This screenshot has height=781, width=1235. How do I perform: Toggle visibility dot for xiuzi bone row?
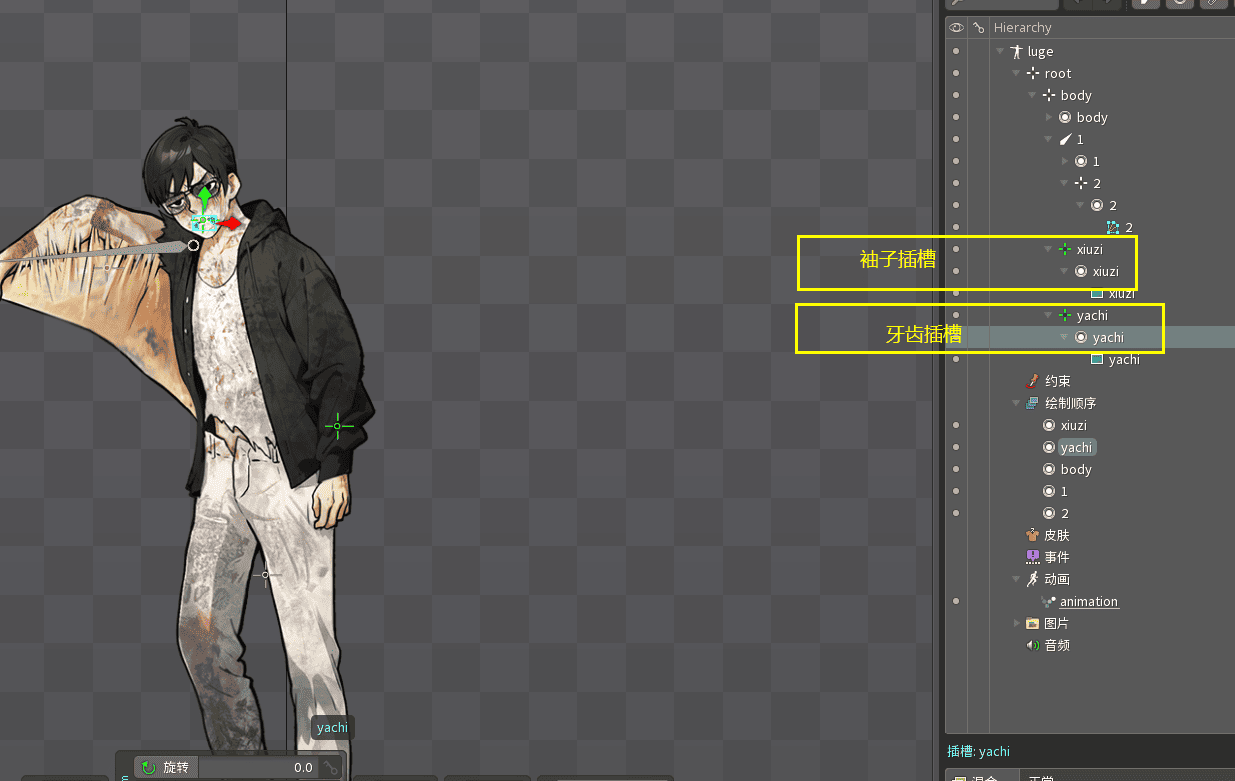(956, 249)
